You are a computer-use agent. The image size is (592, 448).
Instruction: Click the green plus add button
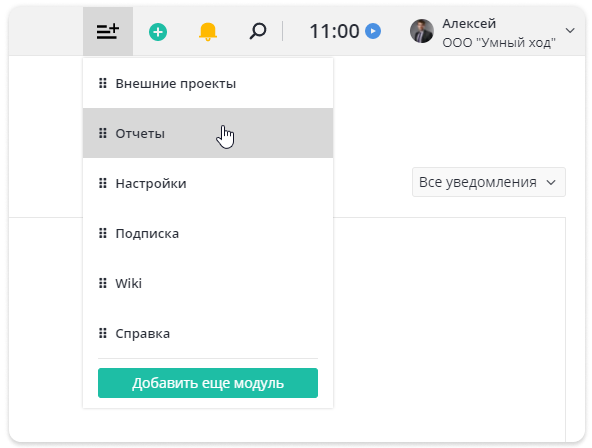point(158,32)
